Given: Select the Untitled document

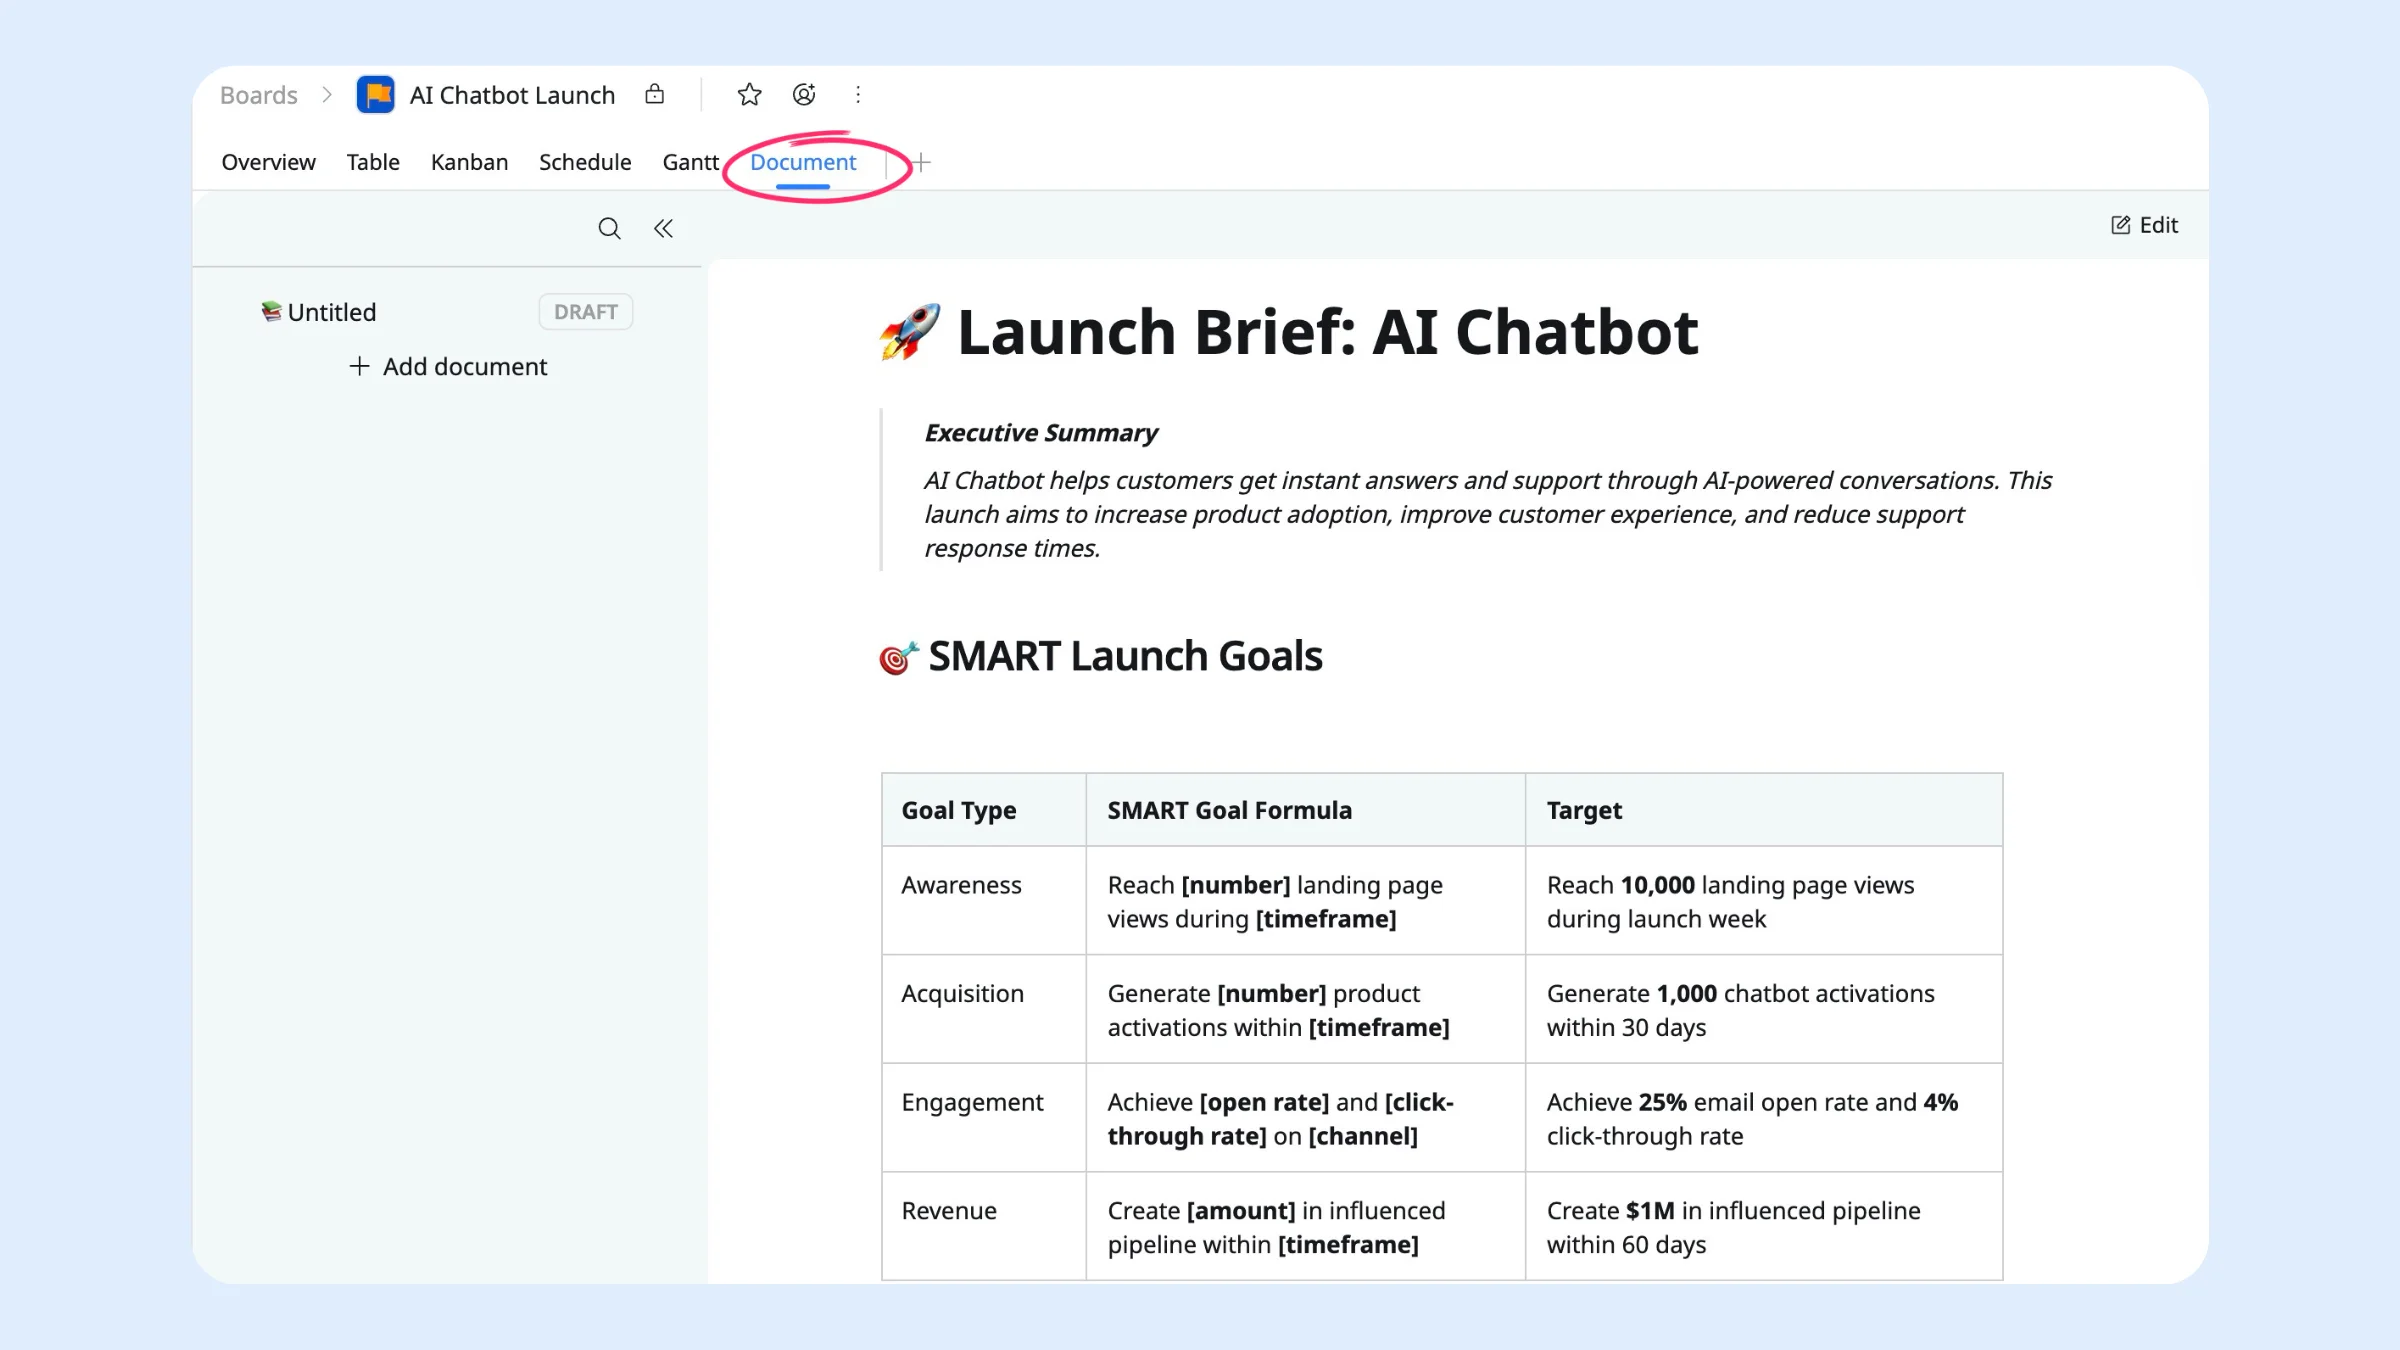Looking at the screenshot, I should [x=331, y=312].
